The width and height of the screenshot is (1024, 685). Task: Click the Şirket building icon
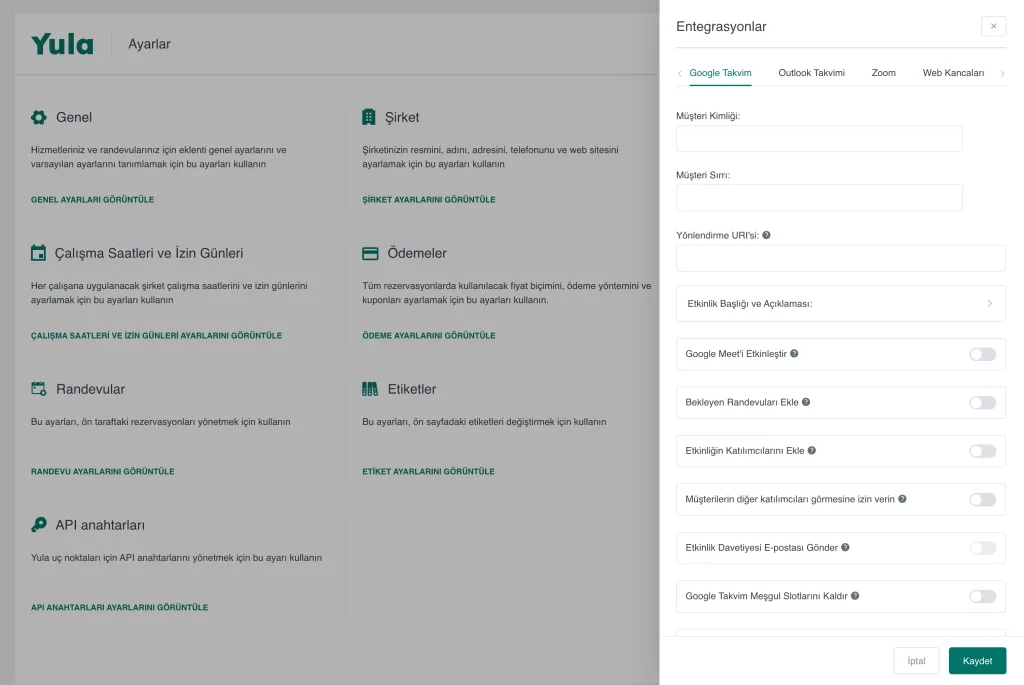(369, 117)
